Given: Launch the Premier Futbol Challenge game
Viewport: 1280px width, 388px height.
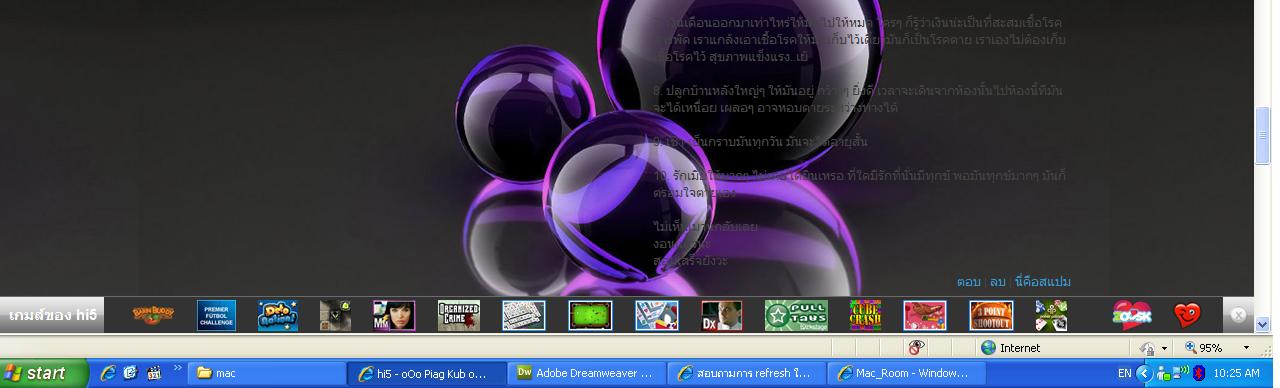Looking at the screenshot, I should pos(216,315).
